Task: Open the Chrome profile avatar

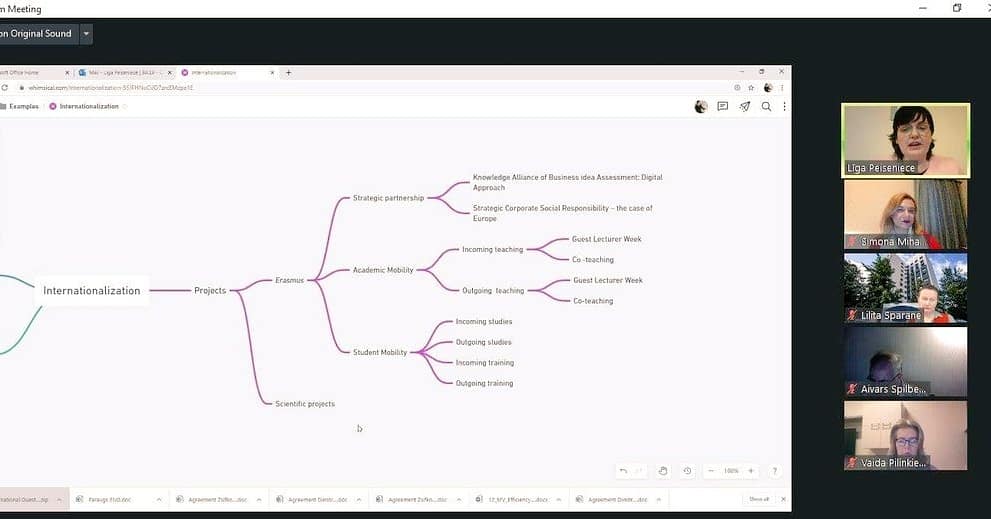Action: [x=768, y=88]
